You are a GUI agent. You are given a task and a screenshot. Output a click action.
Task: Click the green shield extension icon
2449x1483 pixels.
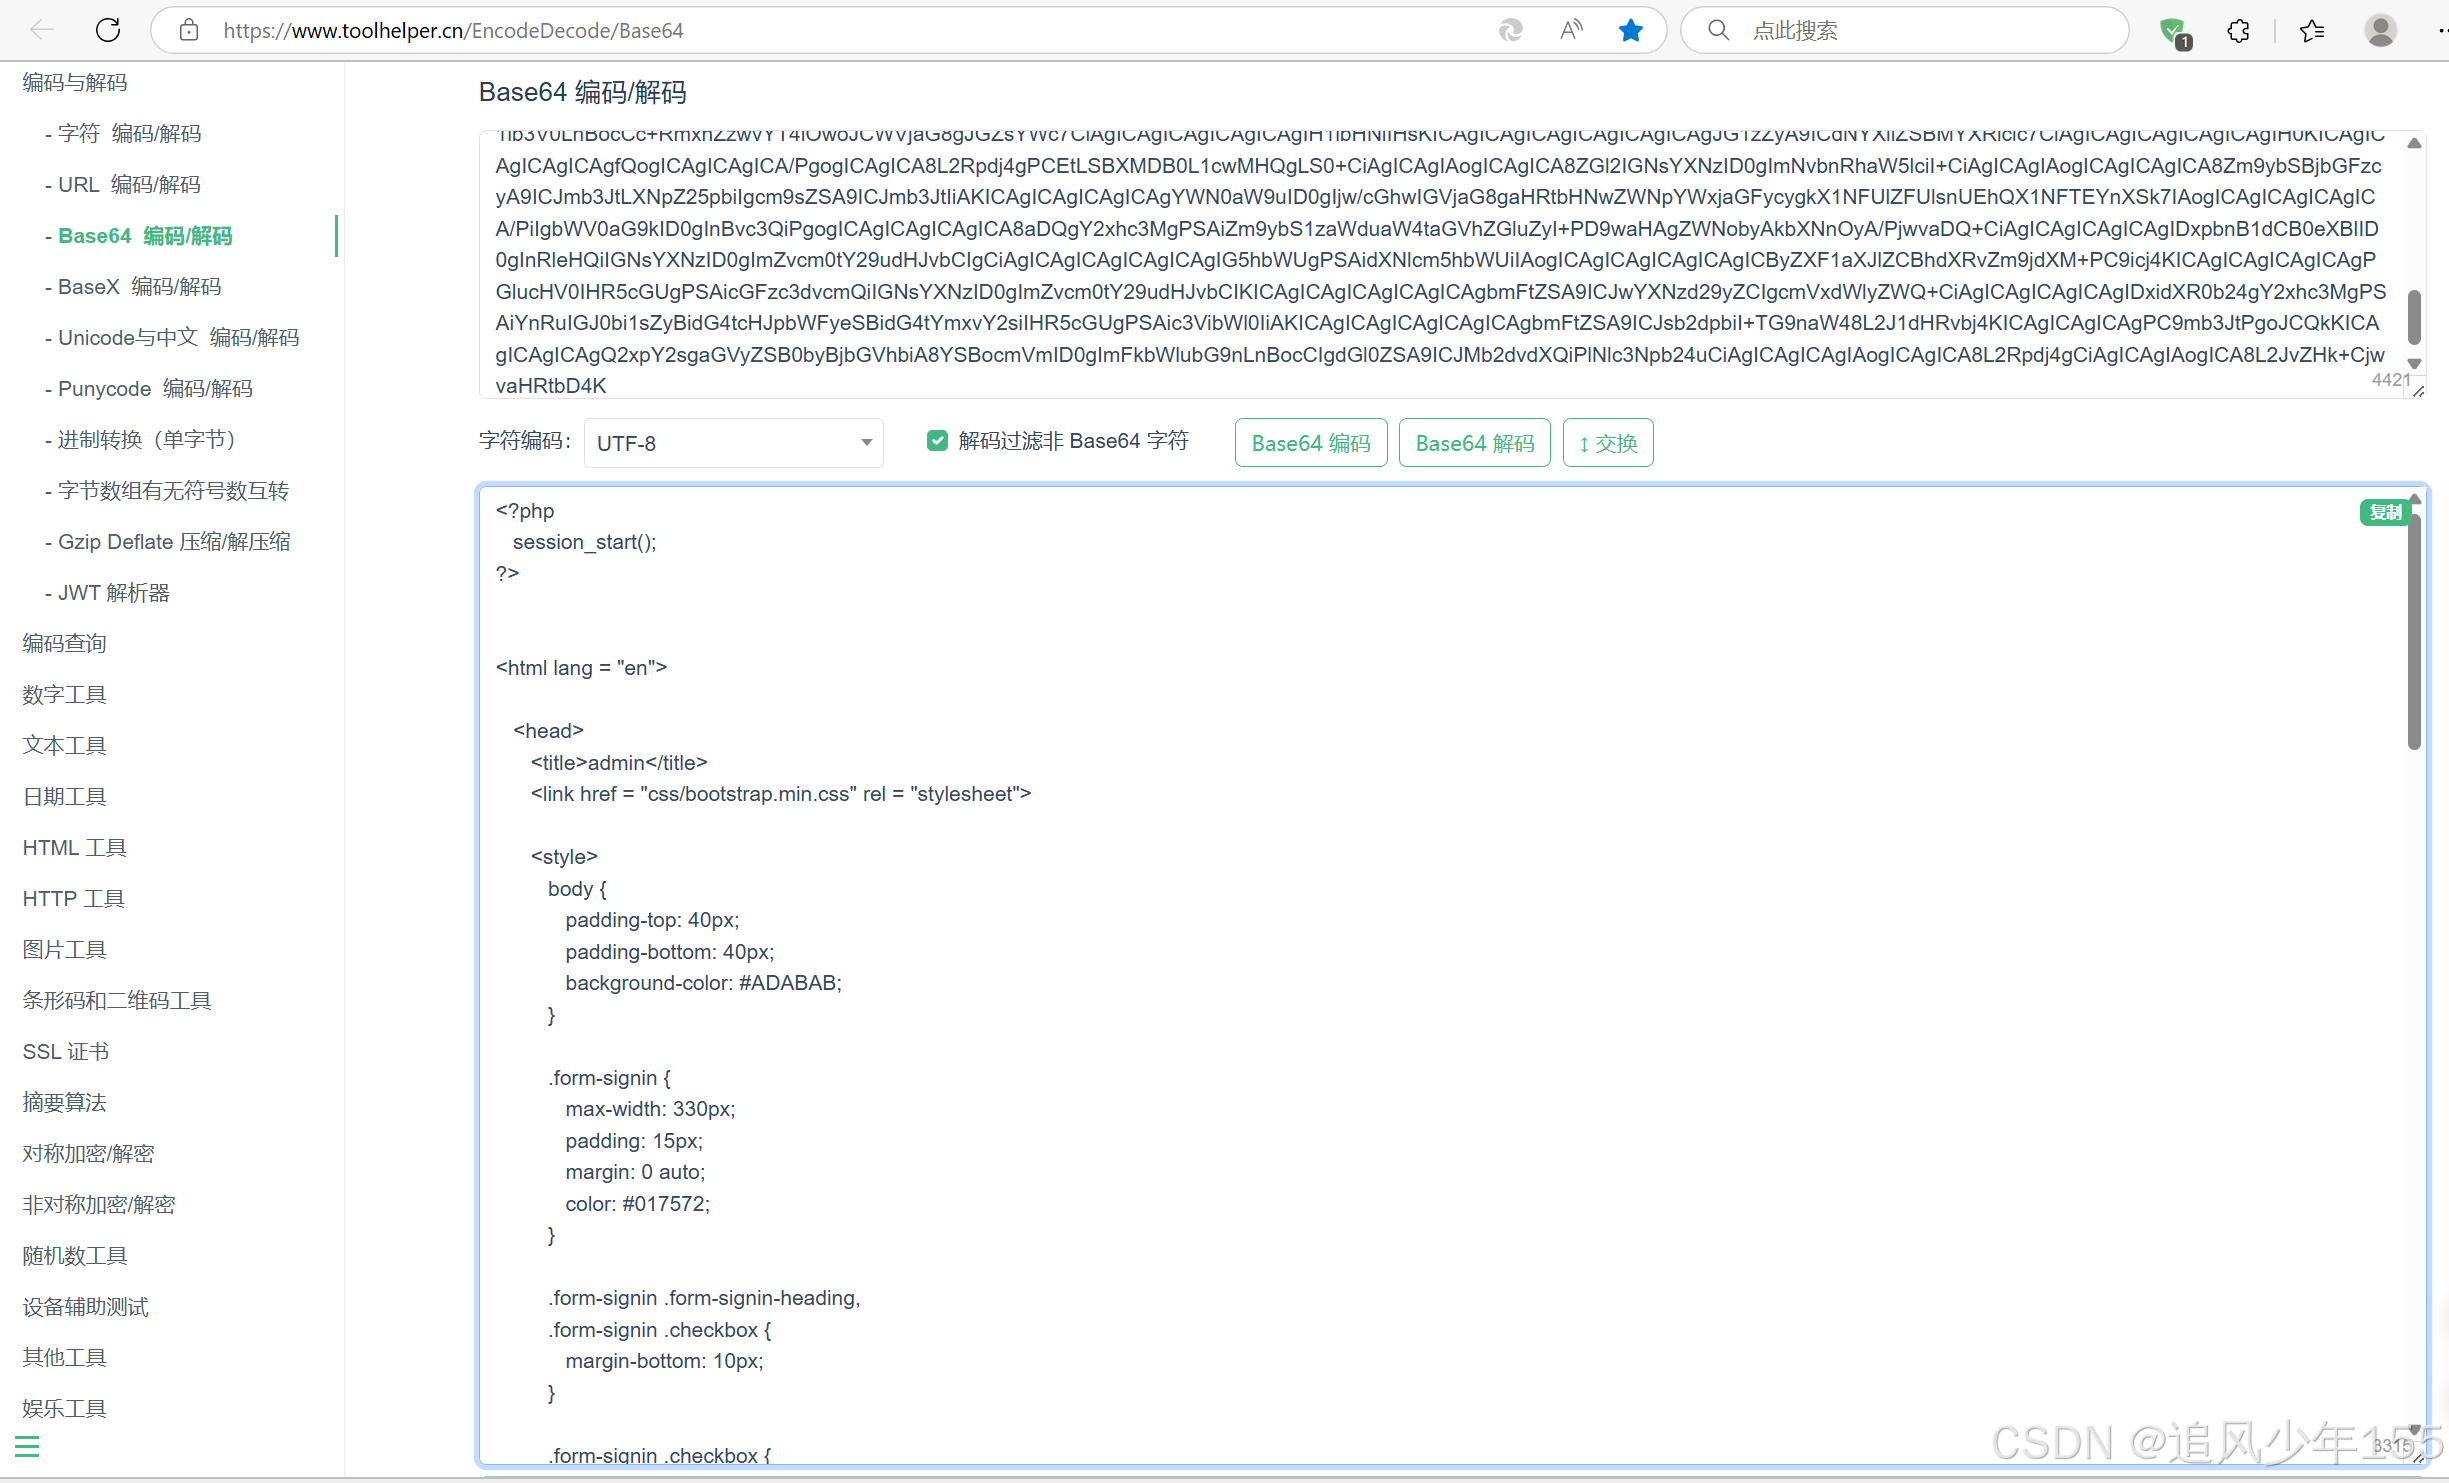pyautogui.click(x=2172, y=32)
